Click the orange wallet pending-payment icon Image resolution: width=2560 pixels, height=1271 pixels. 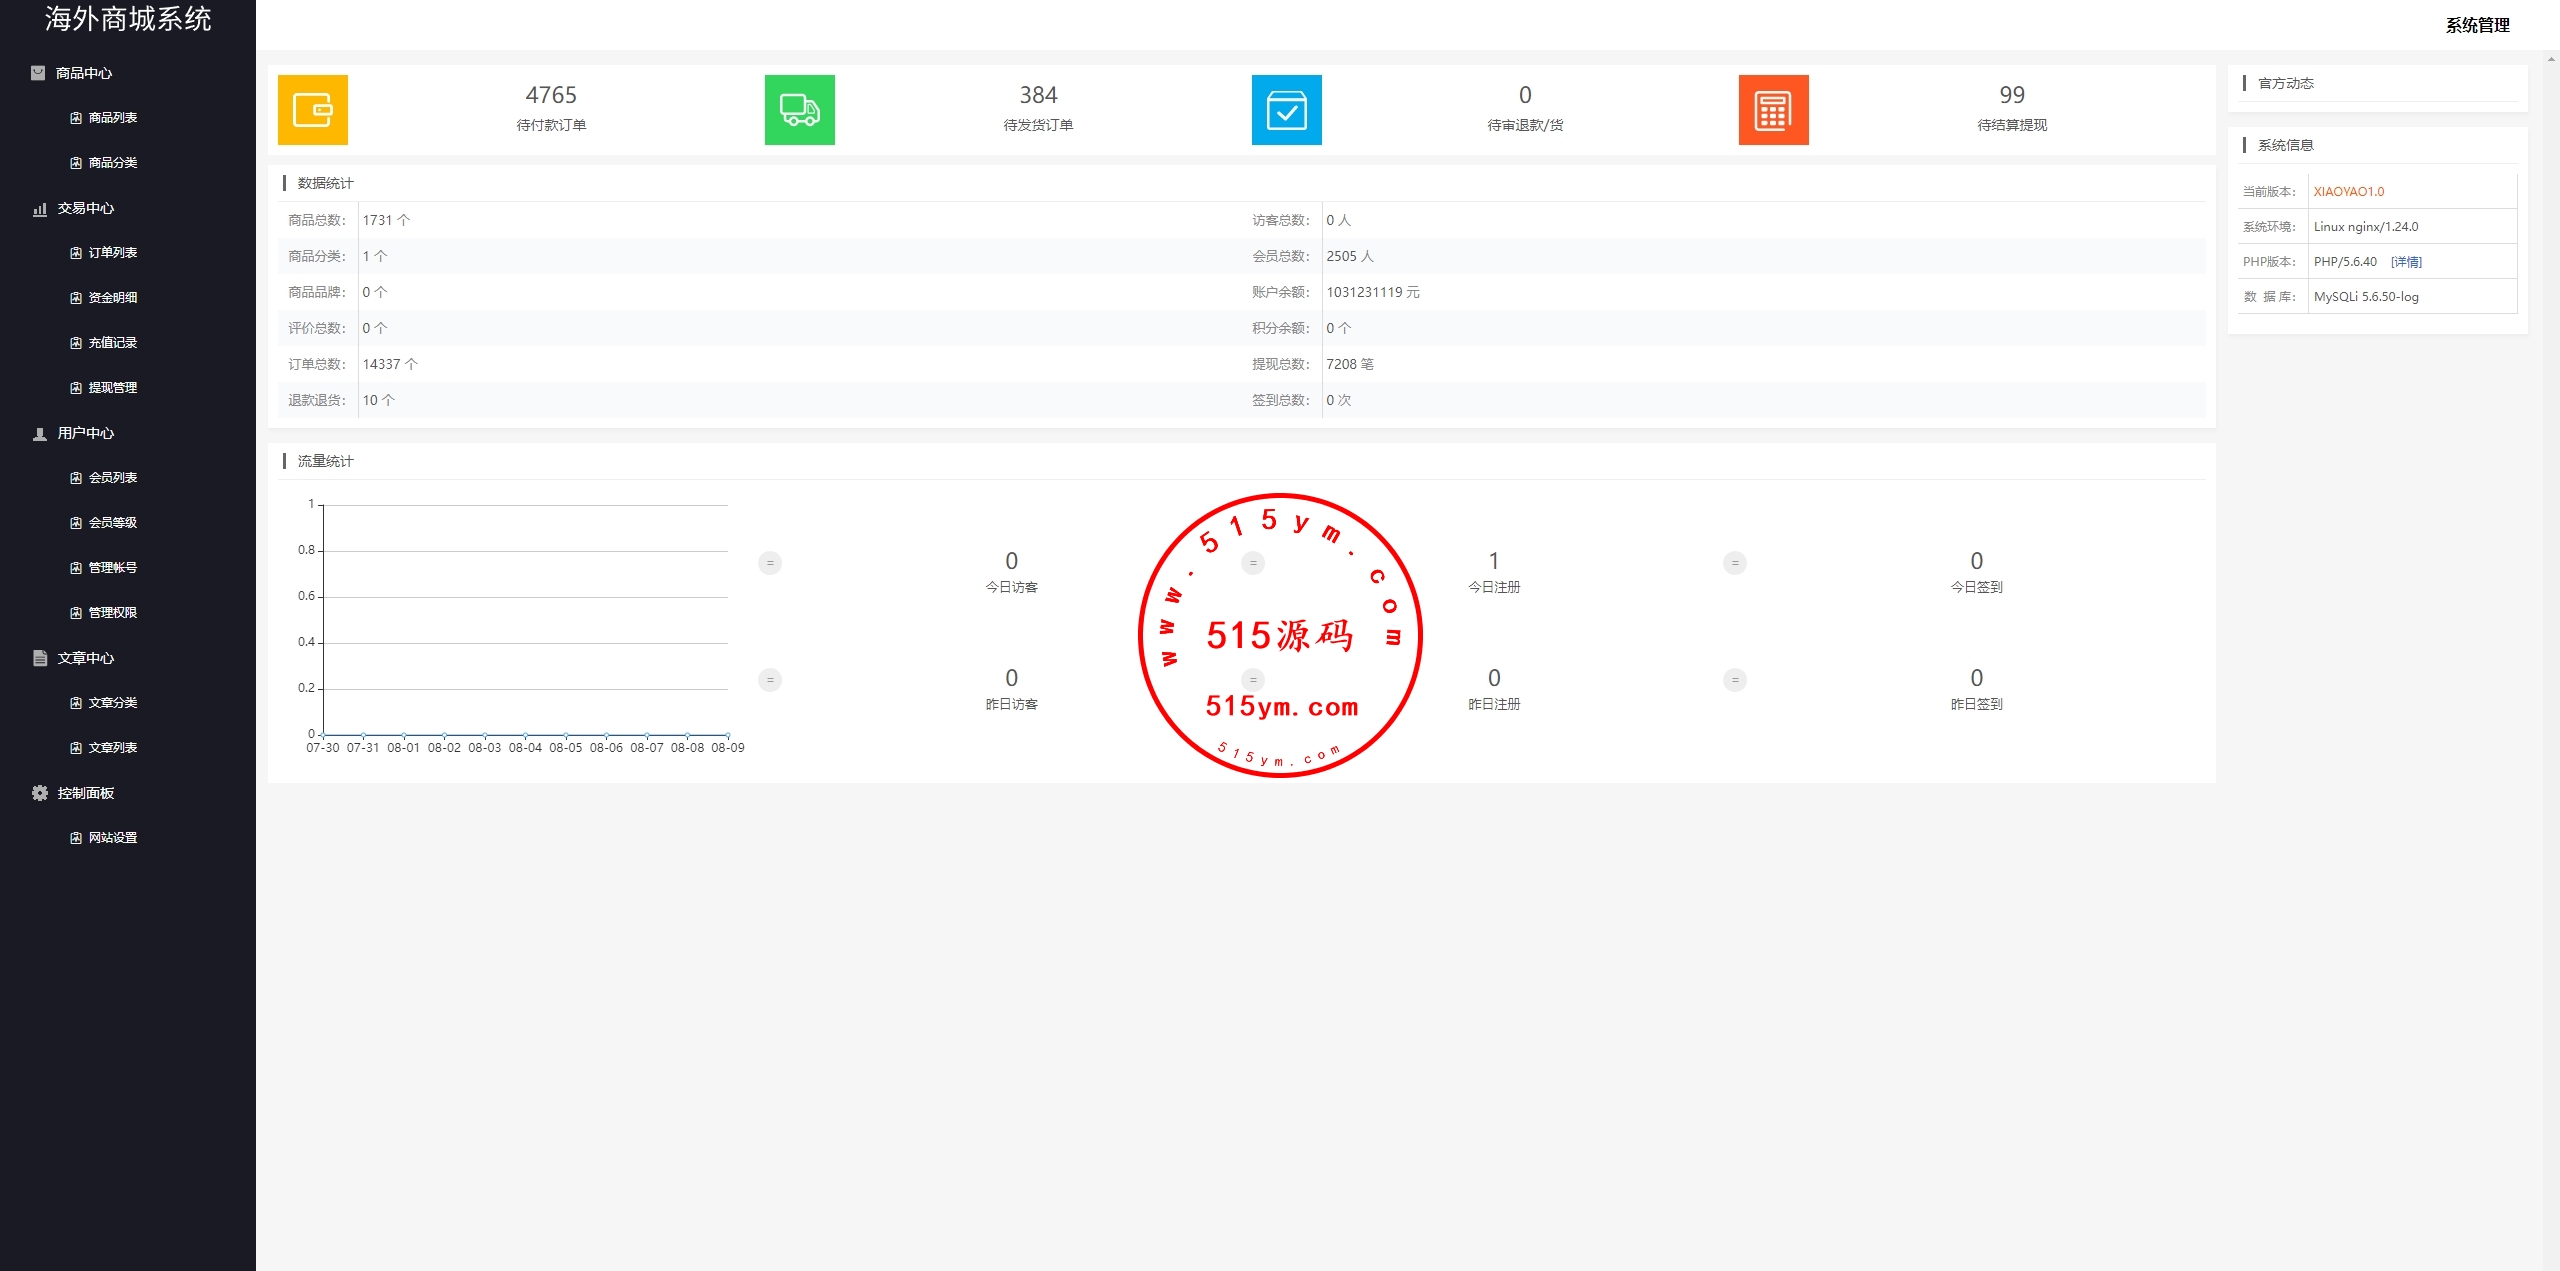pyautogui.click(x=313, y=110)
